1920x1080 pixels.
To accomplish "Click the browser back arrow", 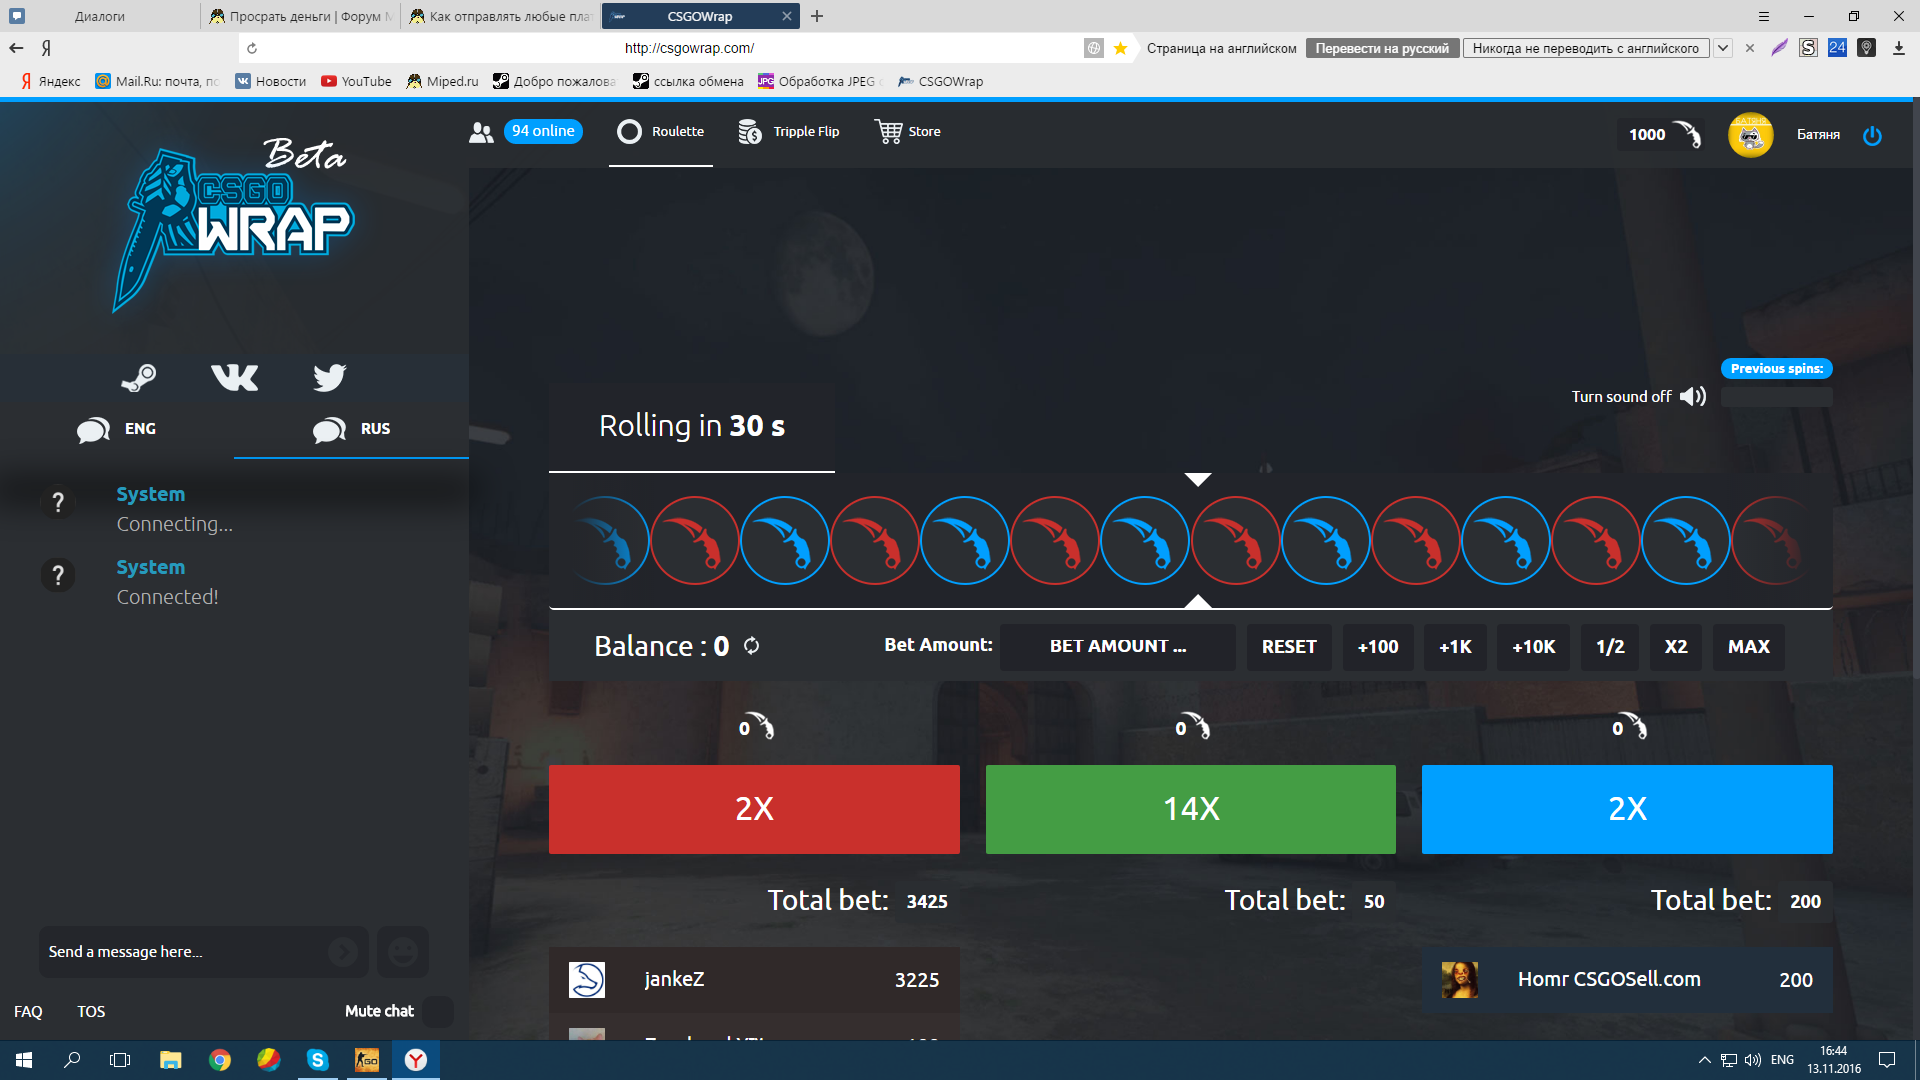I will click(x=16, y=48).
